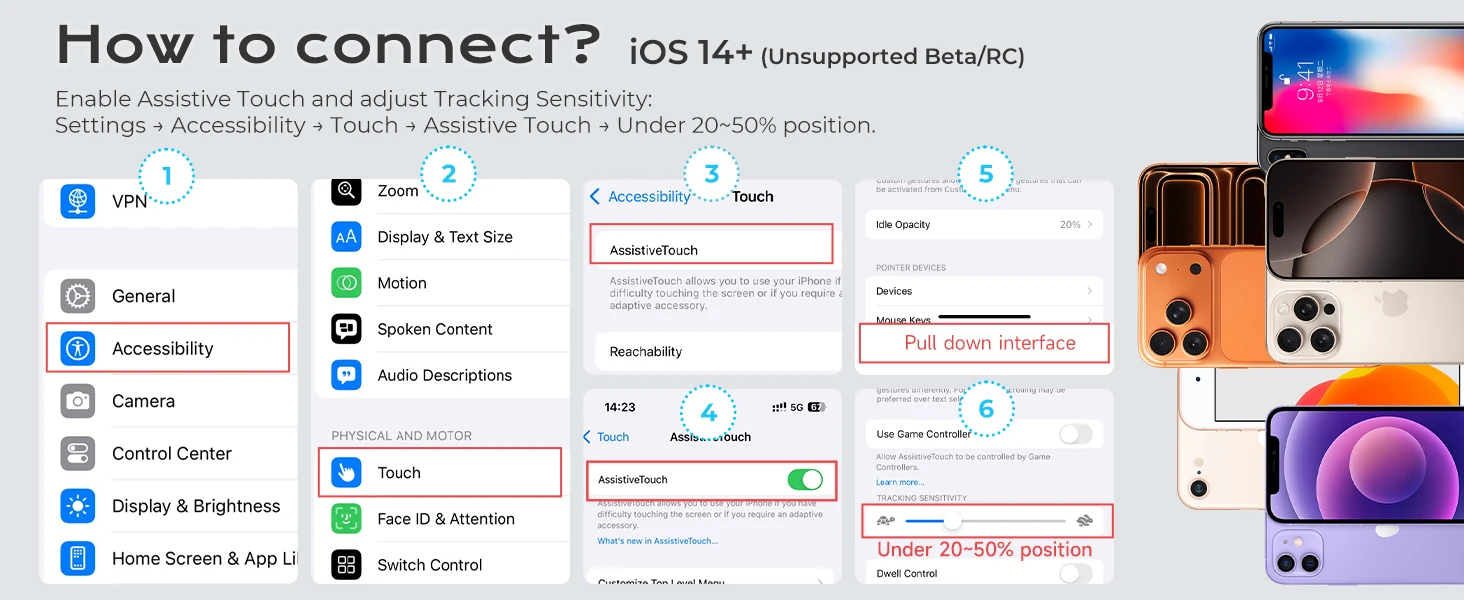Tap the VPN globe icon
Viewport: 1464px width, 600px height.
coord(78,201)
